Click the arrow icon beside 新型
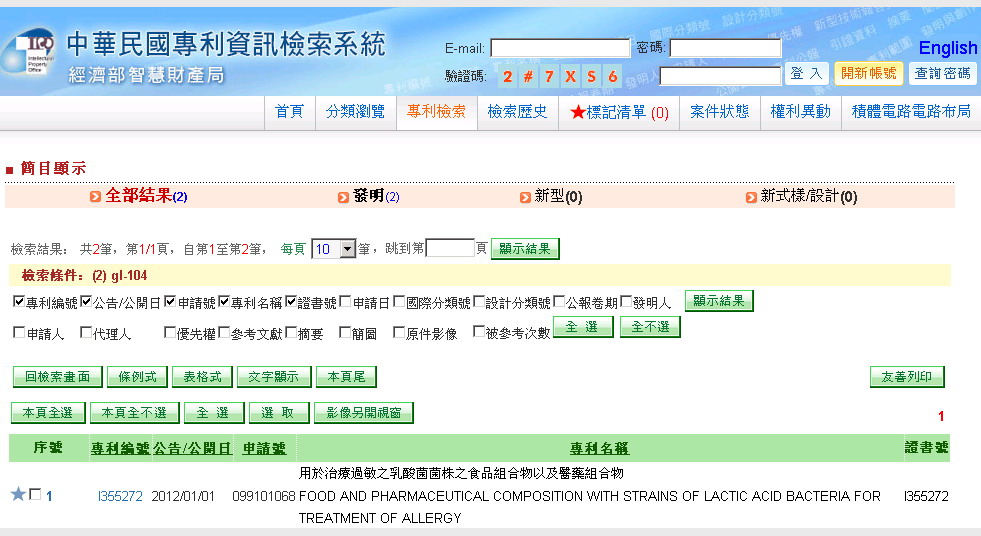 526,198
